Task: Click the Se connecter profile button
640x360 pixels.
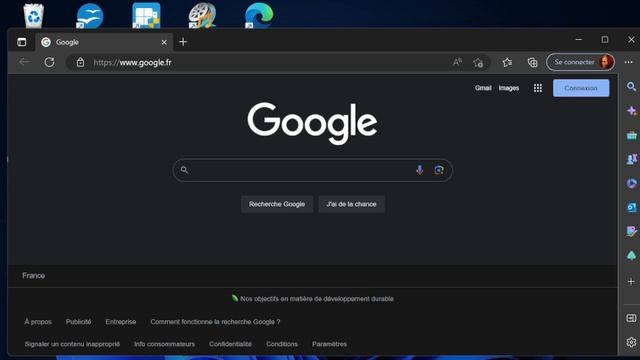Action: pyautogui.click(x=580, y=62)
